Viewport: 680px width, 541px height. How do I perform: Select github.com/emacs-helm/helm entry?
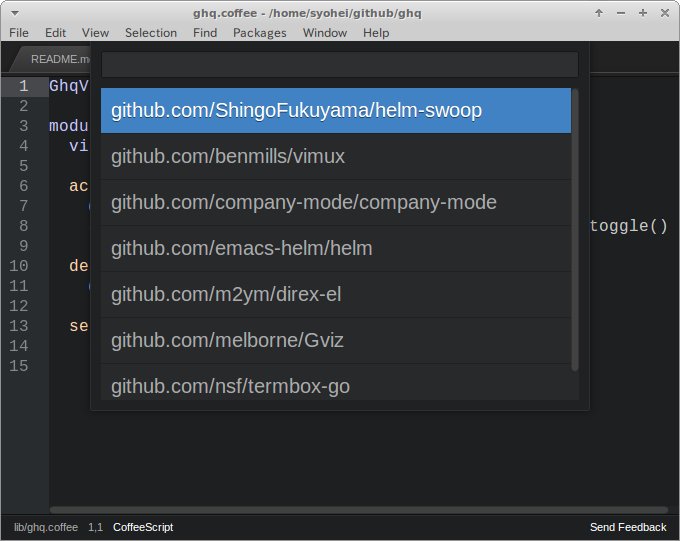336,249
